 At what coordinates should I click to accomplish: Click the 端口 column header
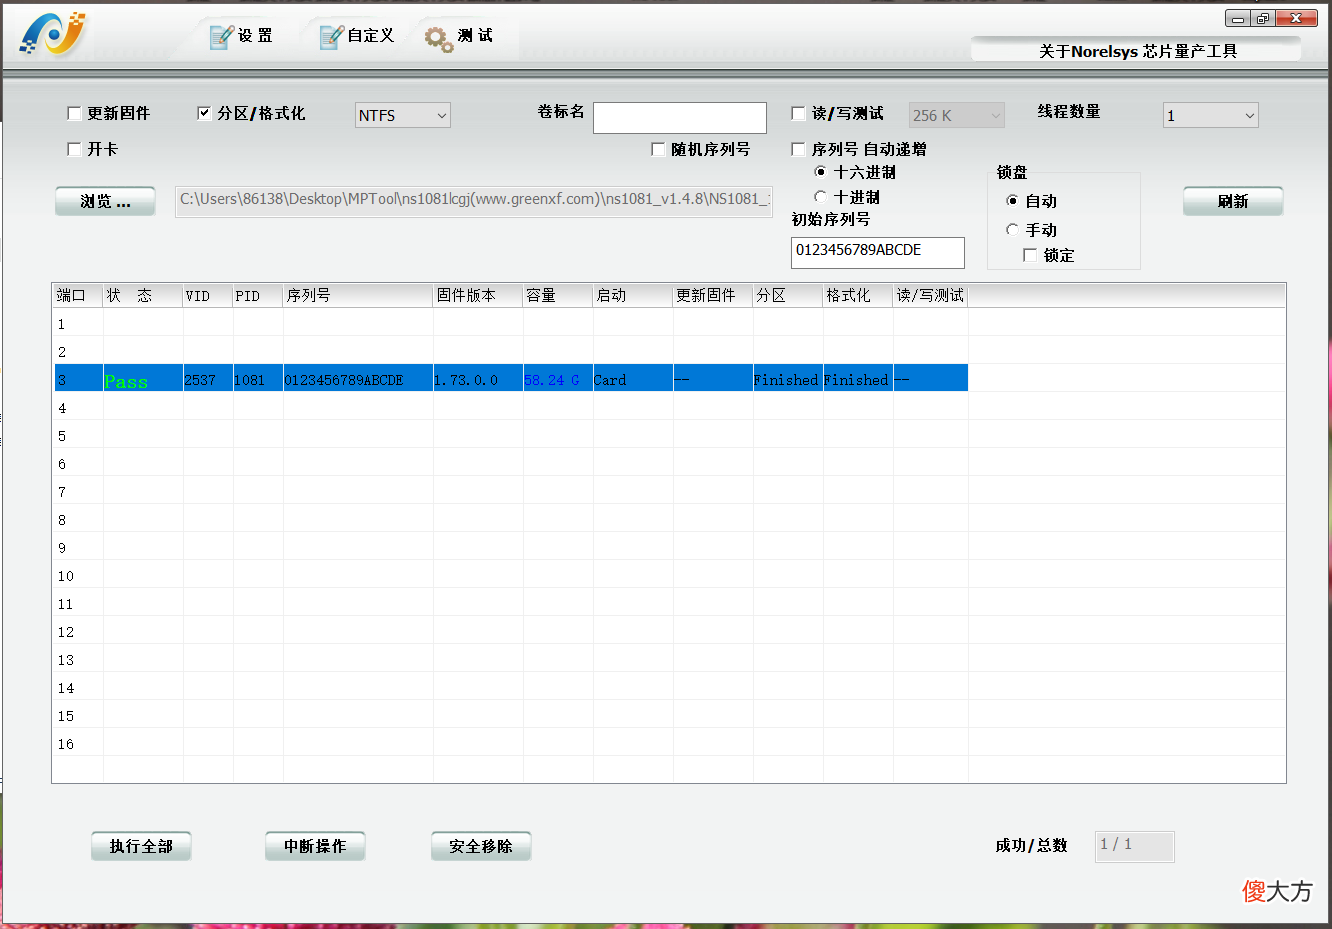coord(78,295)
